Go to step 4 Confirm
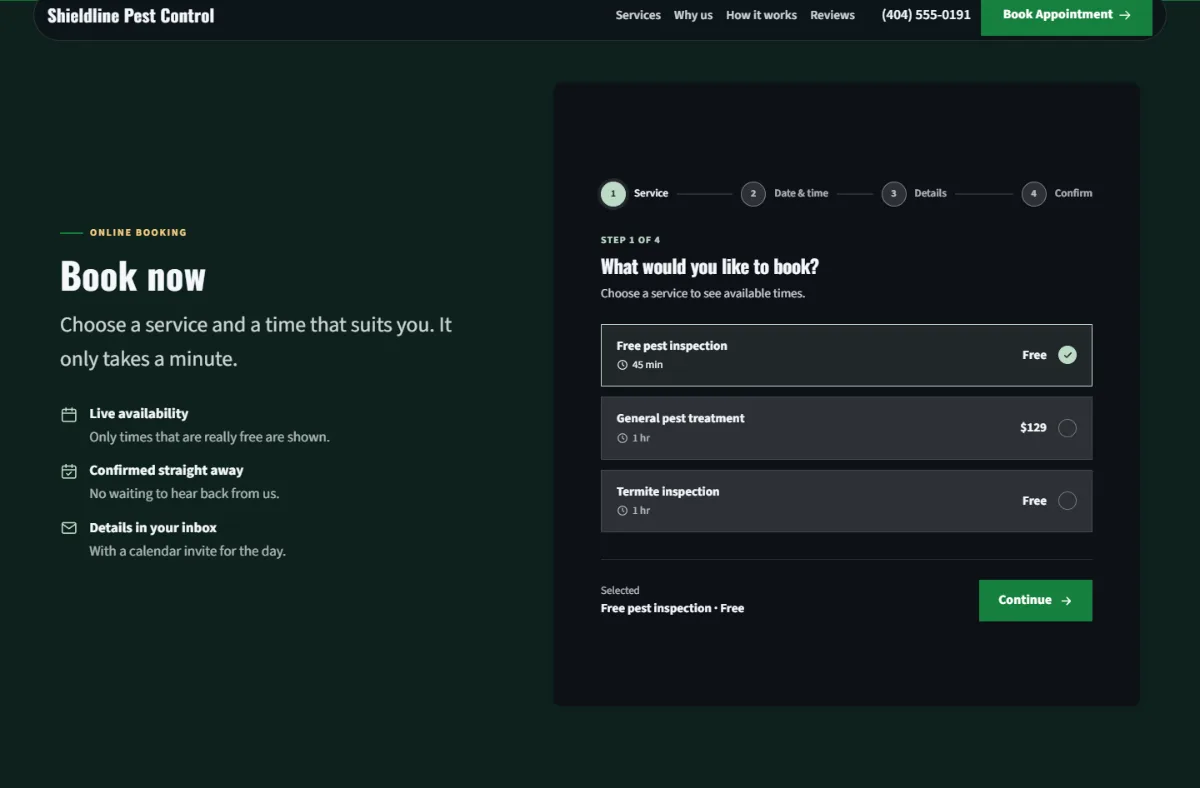This screenshot has height=788, width=1200. (x=1057, y=194)
